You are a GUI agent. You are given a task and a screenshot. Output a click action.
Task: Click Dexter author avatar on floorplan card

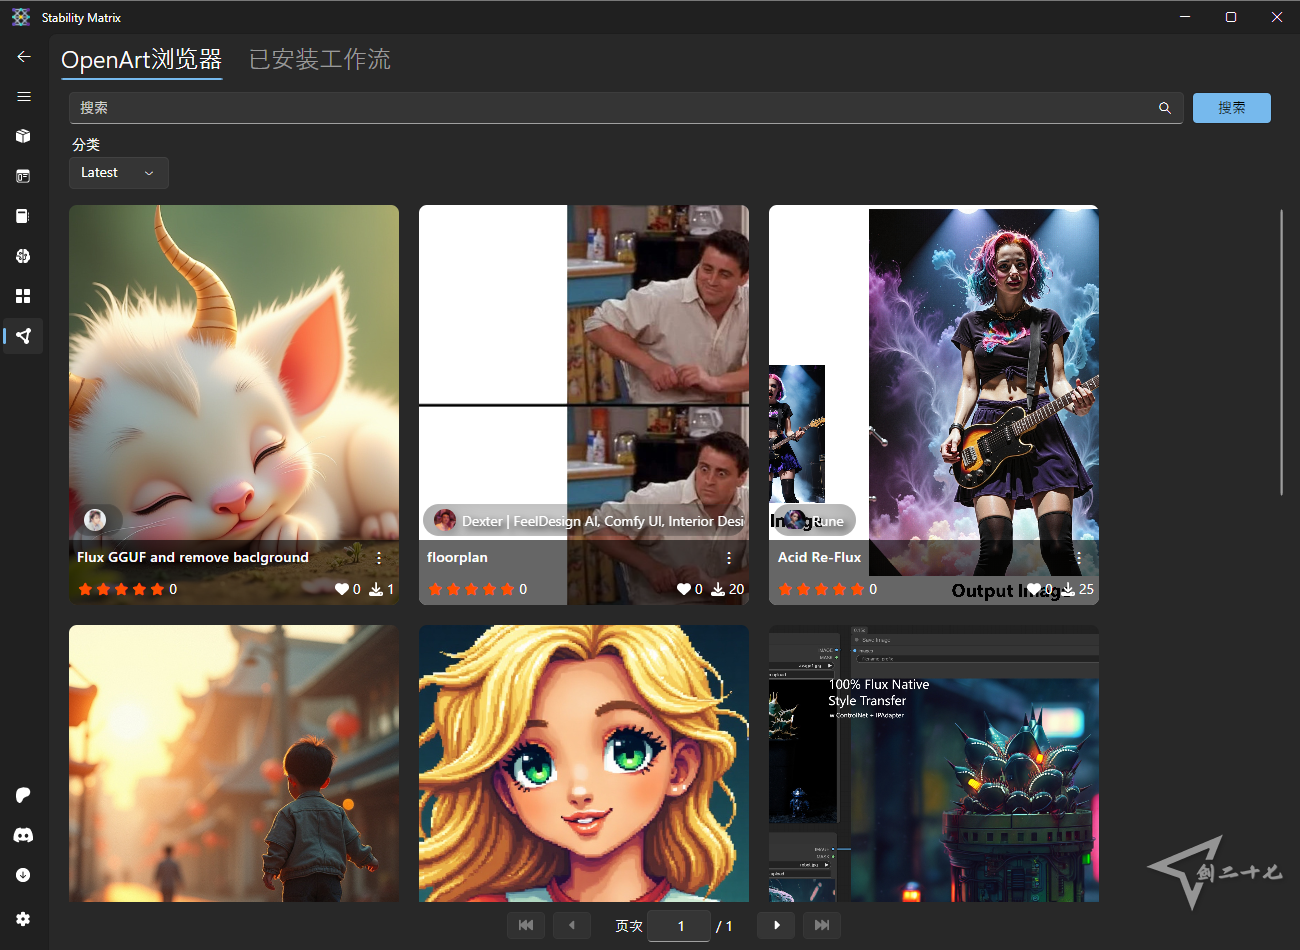click(445, 520)
